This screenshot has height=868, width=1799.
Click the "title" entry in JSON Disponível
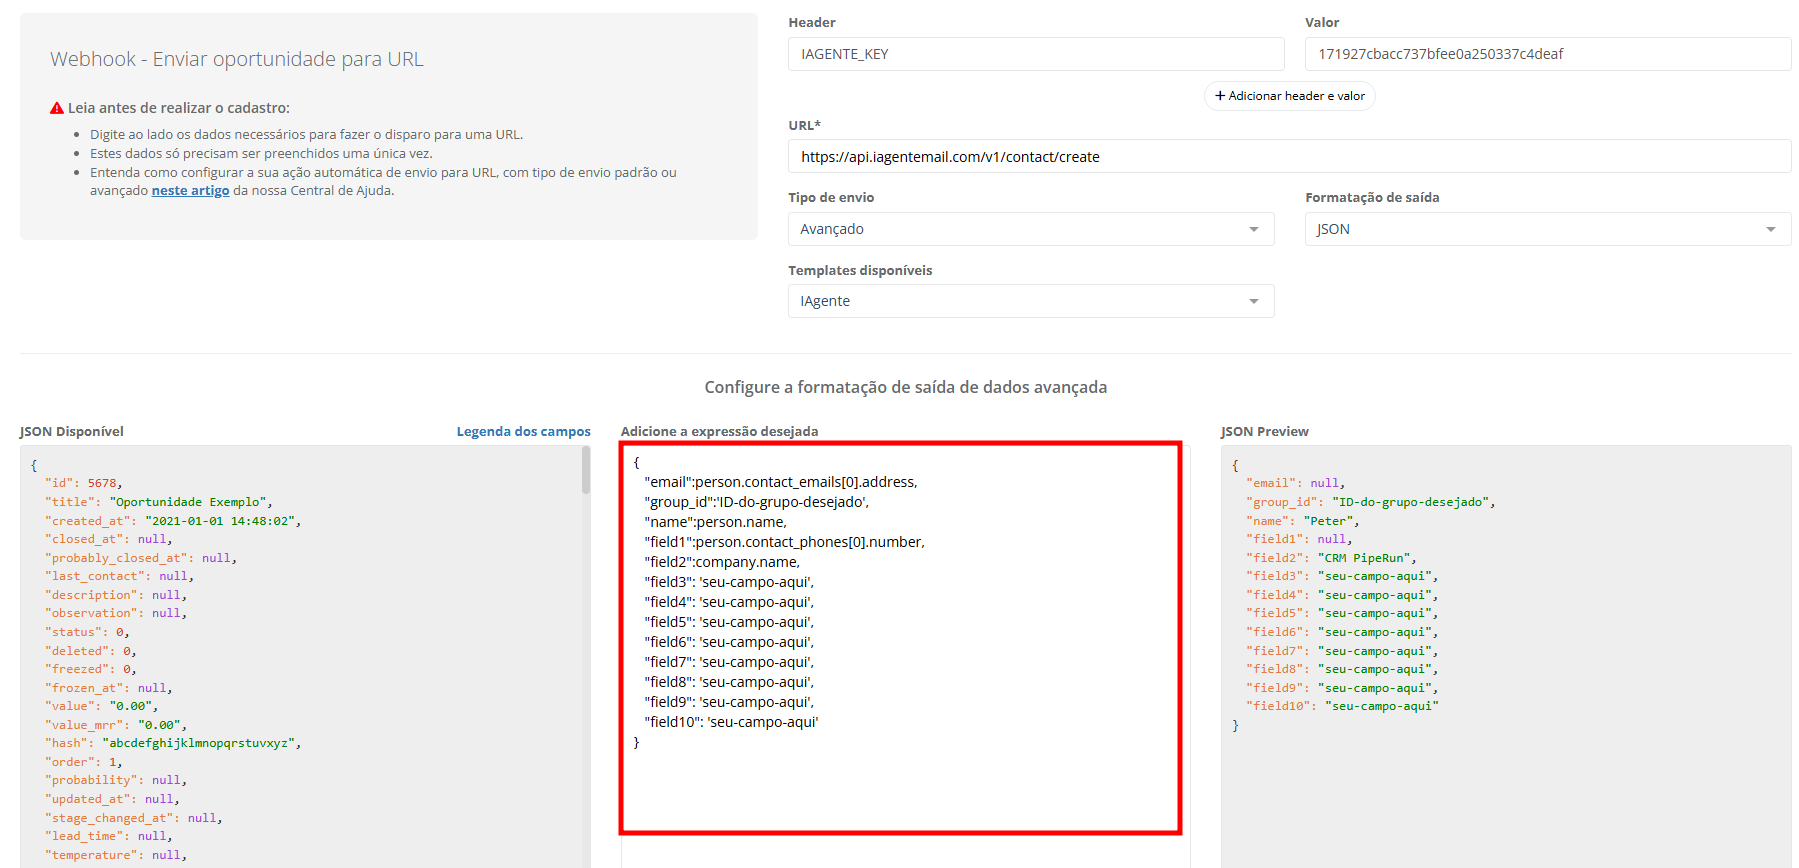tap(158, 502)
